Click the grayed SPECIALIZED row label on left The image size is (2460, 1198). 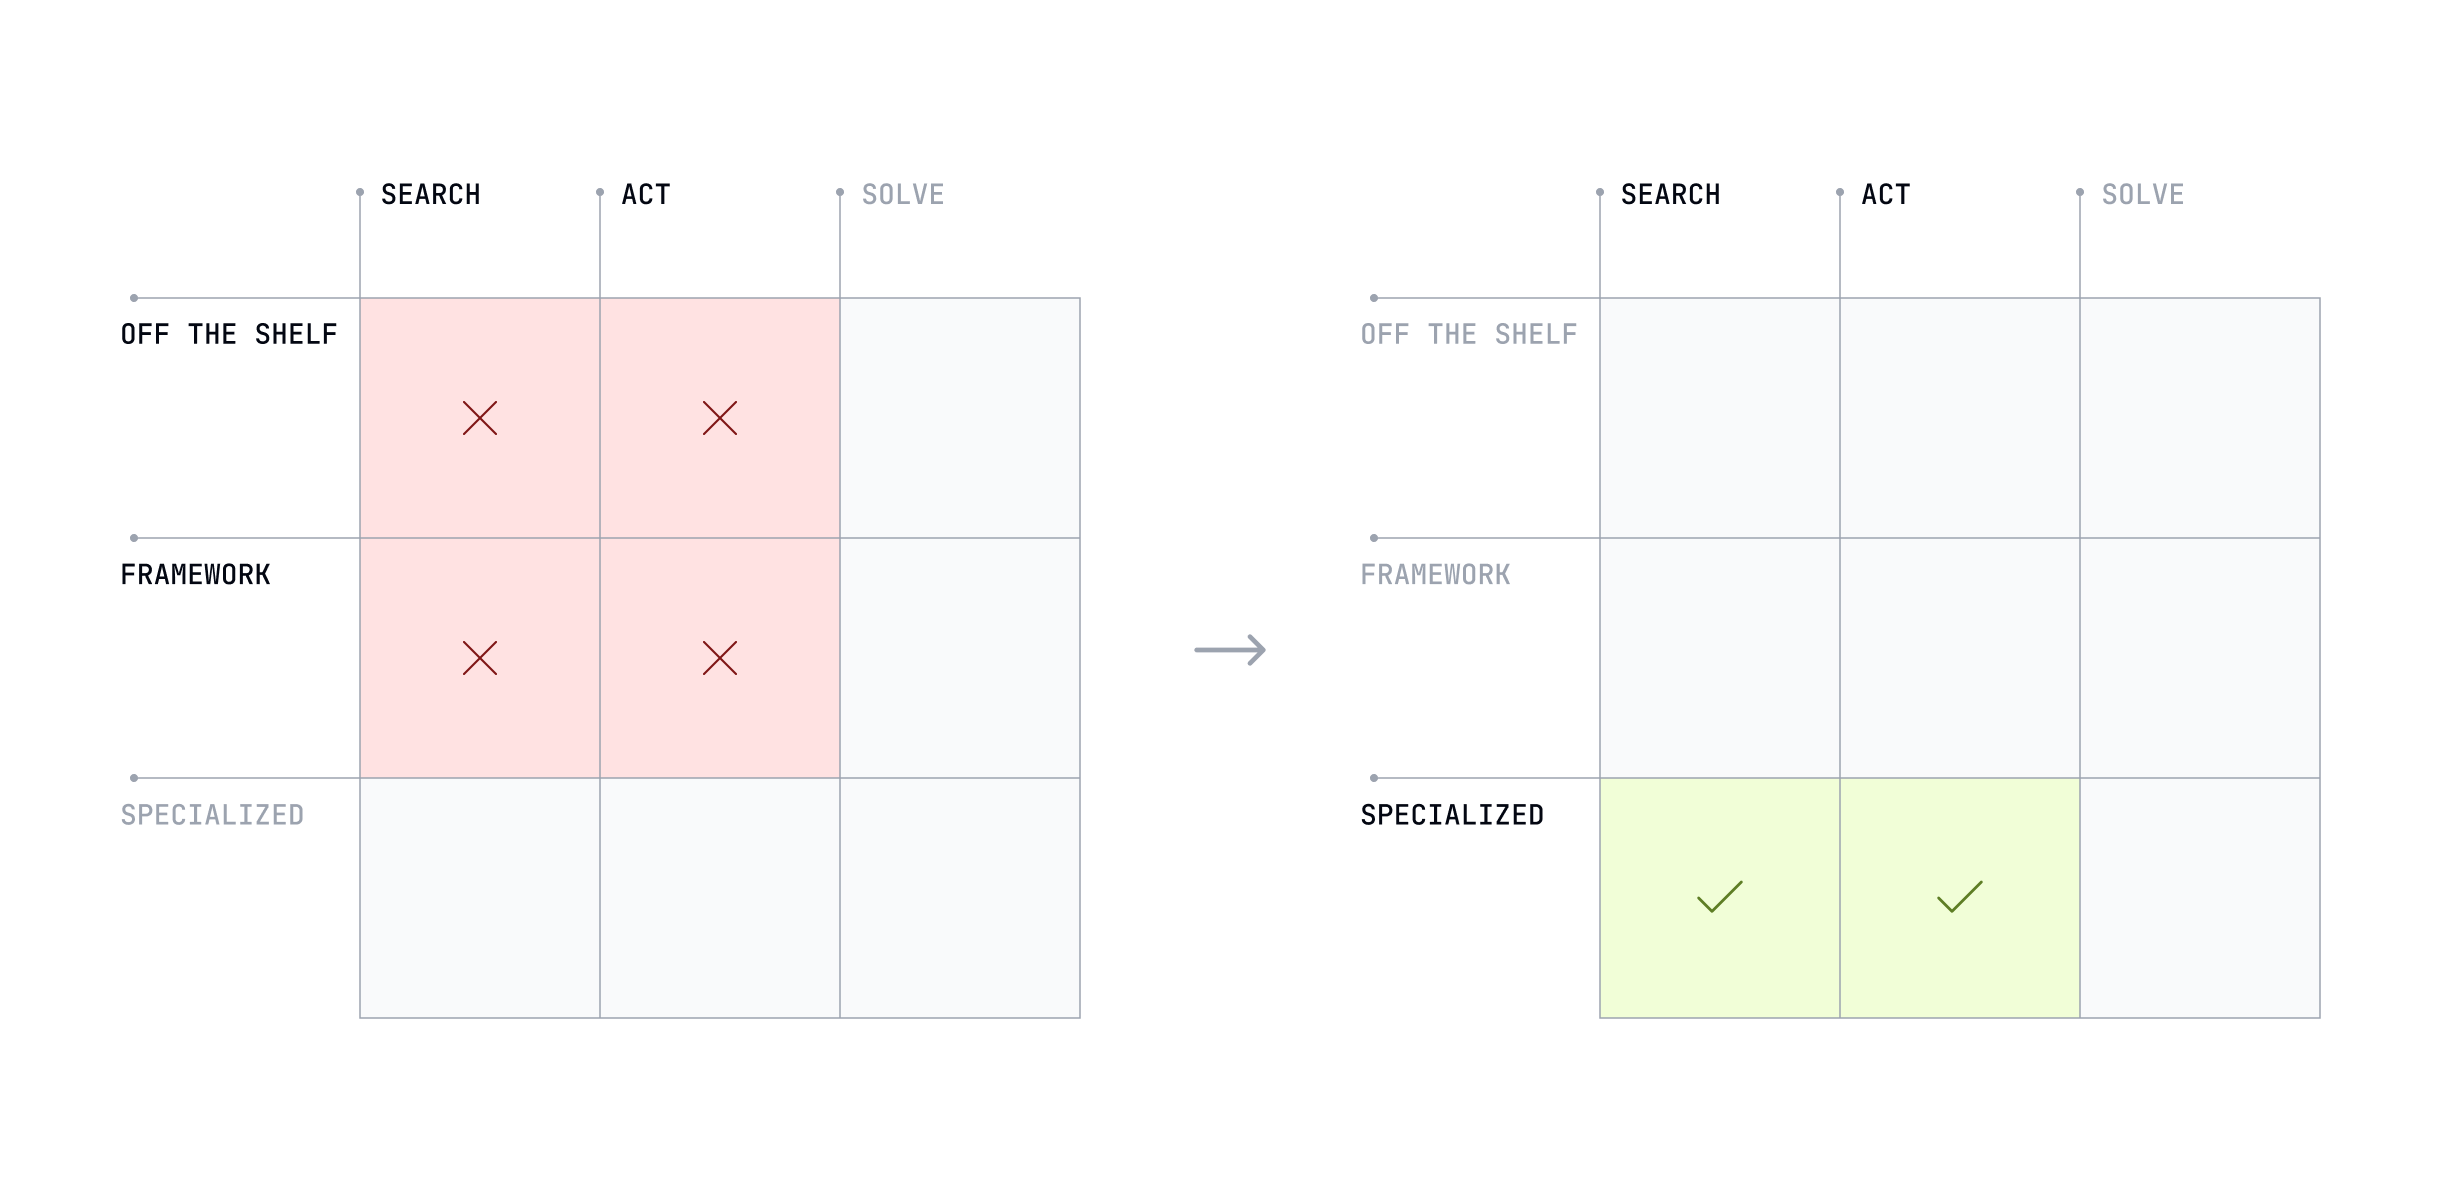212,815
